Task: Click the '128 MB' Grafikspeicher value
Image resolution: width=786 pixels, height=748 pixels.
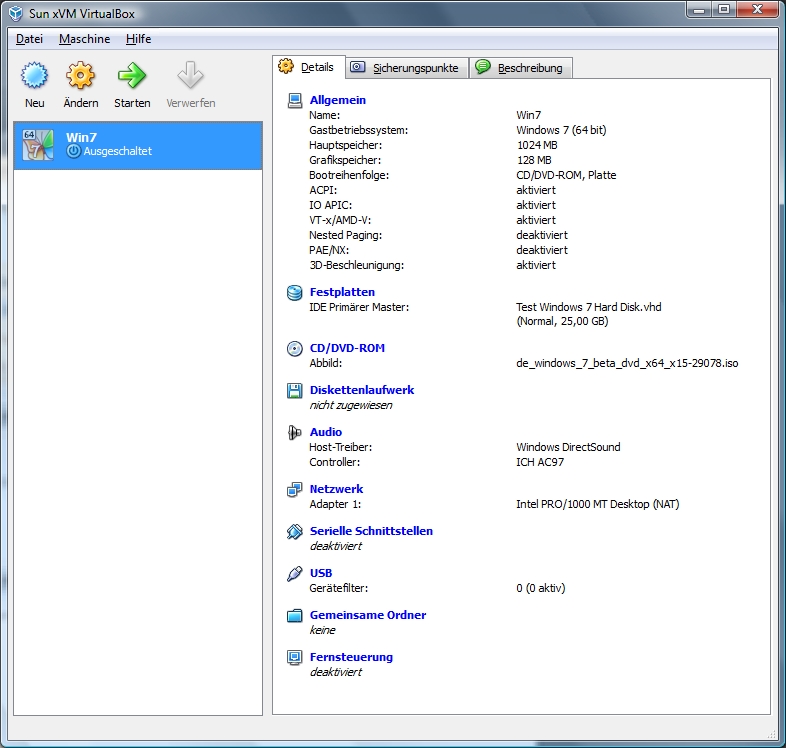Action: [534, 160]
